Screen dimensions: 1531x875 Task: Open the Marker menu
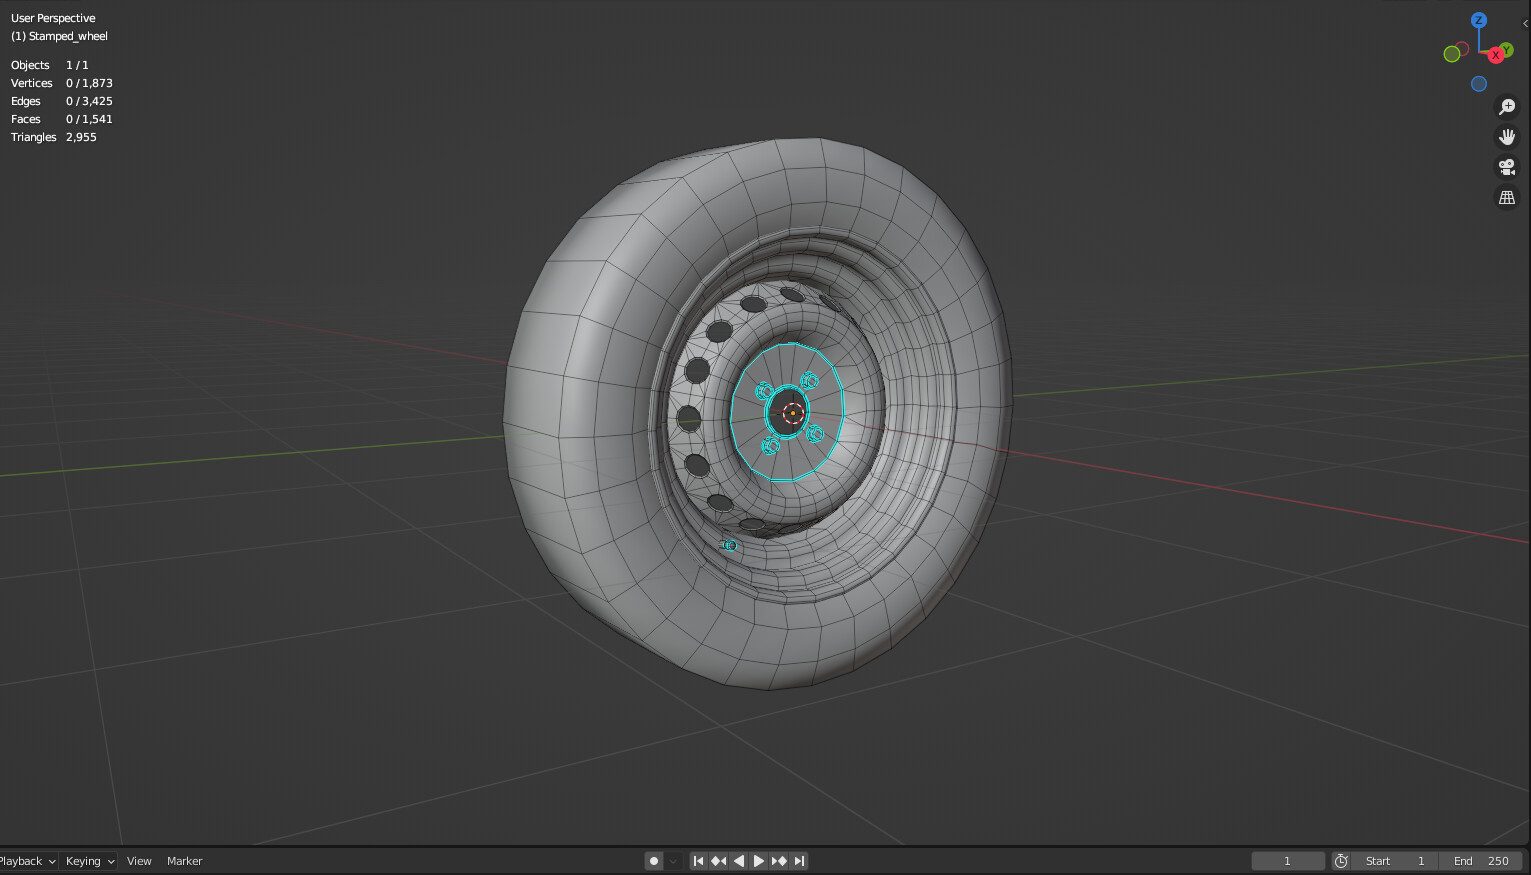(184, 860)
